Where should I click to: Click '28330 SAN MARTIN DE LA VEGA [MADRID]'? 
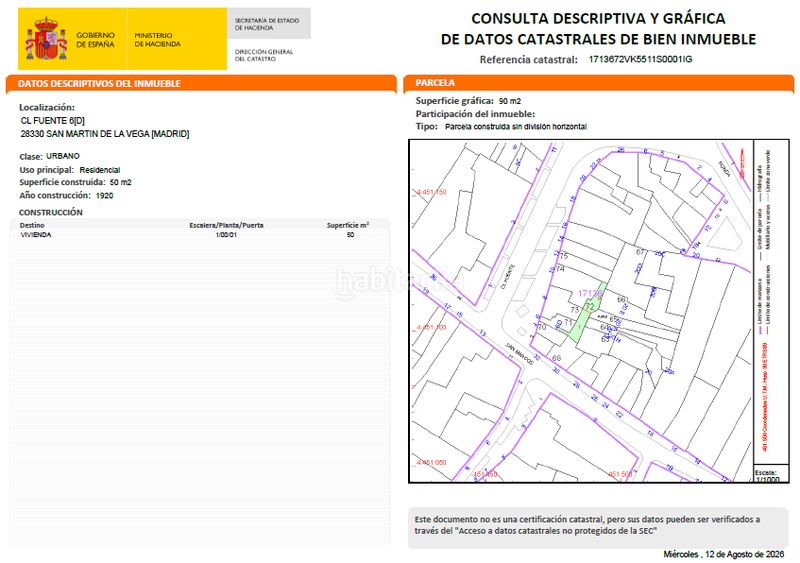105,134
